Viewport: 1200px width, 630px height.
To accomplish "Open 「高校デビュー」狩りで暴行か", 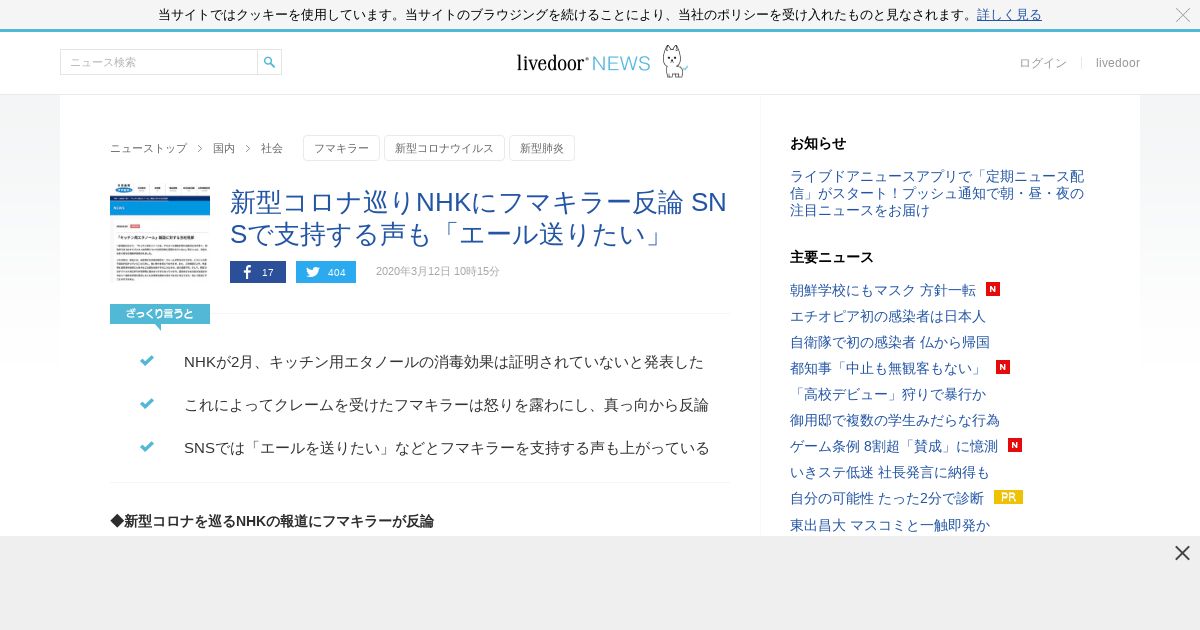I will click(x=888, y=394).
